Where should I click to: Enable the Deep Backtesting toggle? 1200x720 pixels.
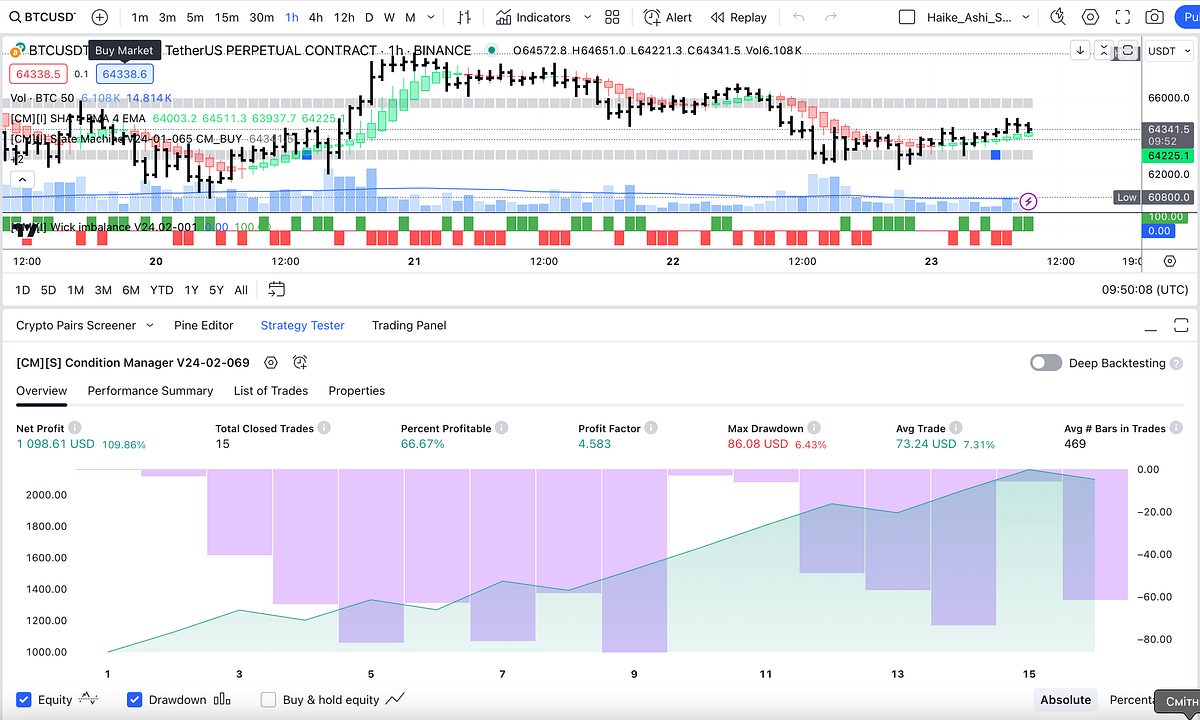[1046, 363]
